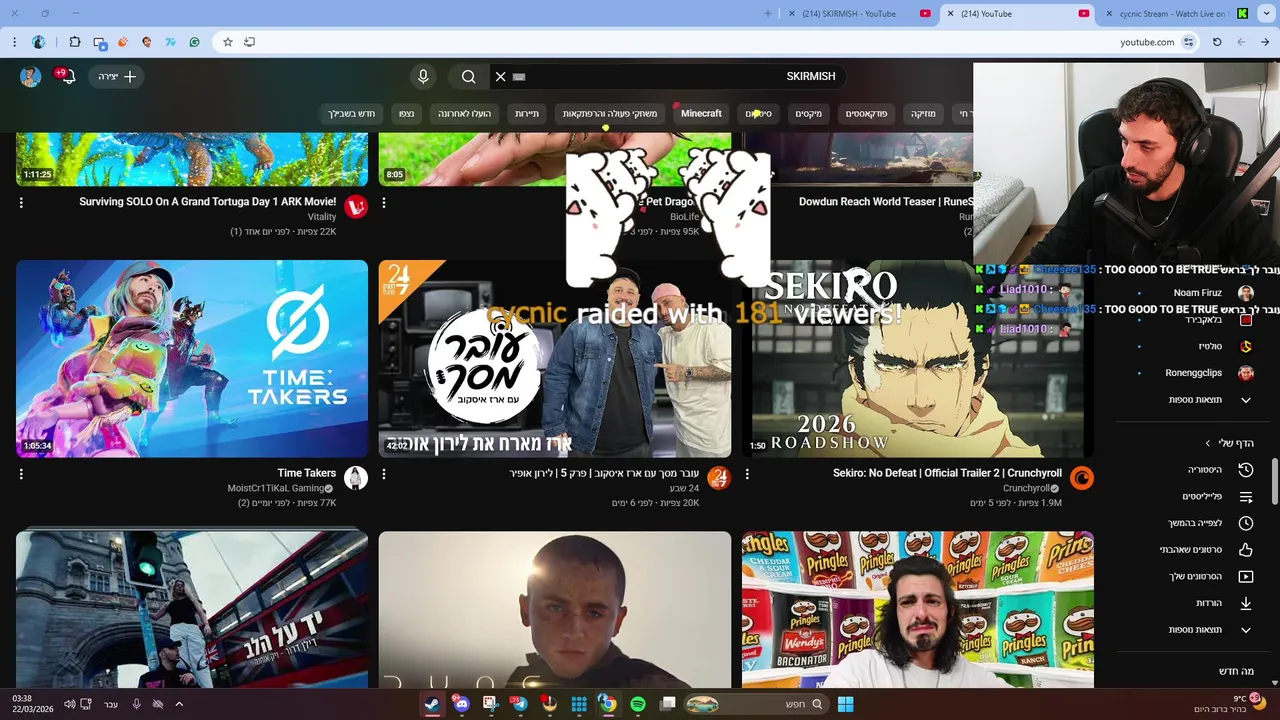1280x720 pixels.
Task: Bookmark this page with the star
Action: tap(228, 42)
